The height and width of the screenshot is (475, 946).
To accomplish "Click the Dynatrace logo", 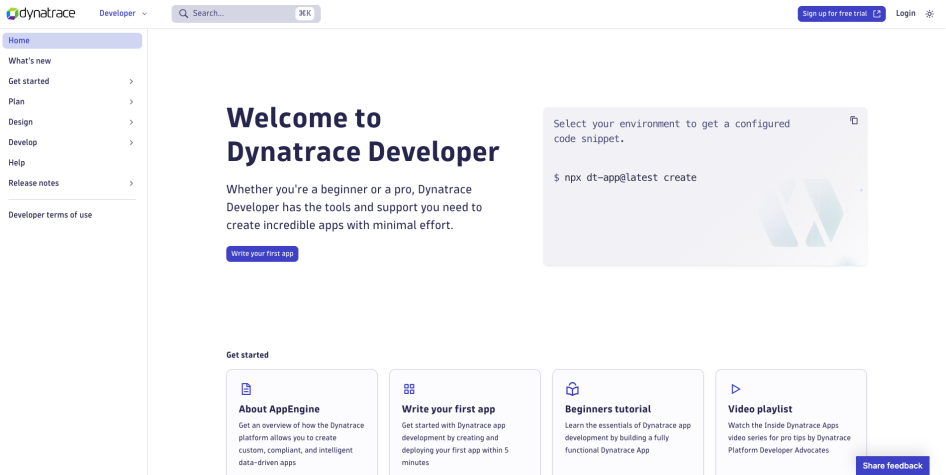I will coord(41,13).
